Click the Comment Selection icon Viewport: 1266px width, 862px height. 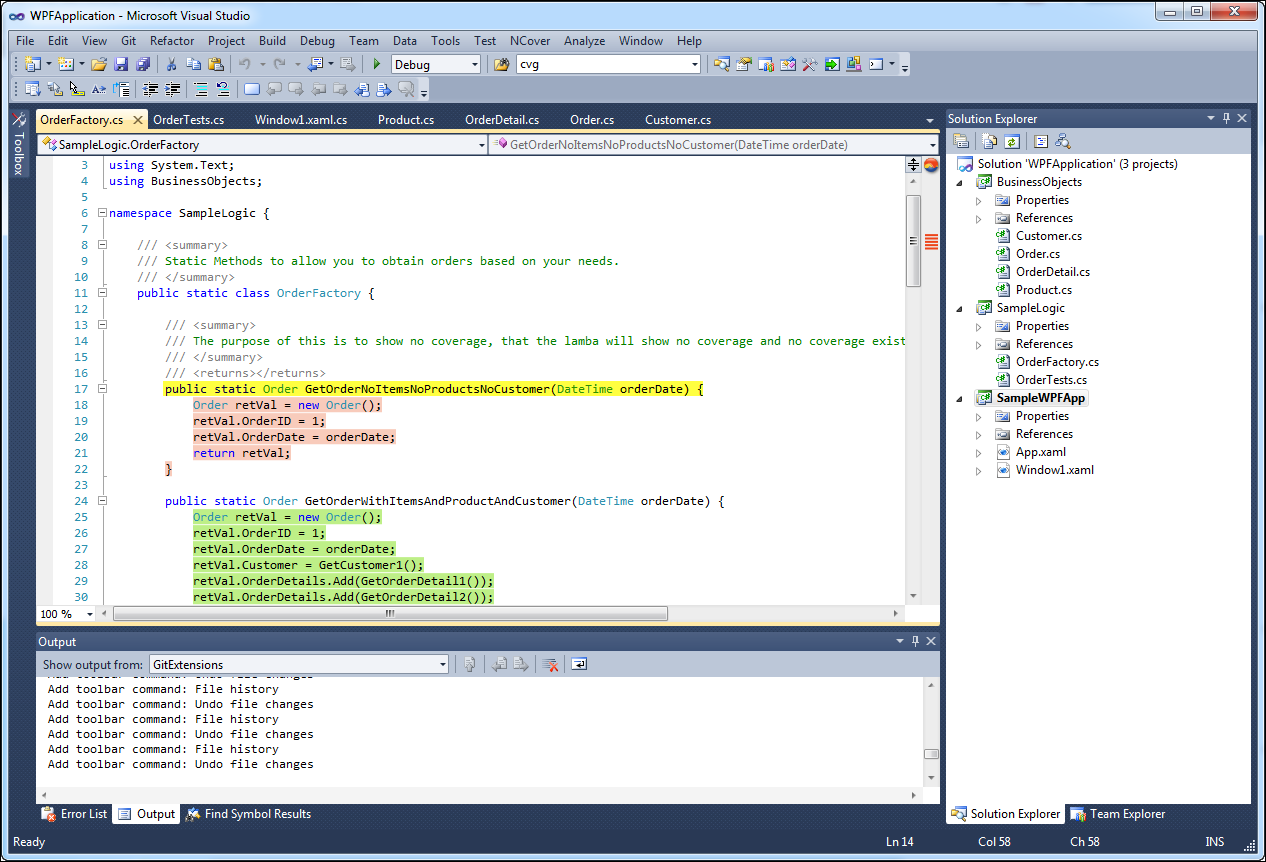click(200, 89)
